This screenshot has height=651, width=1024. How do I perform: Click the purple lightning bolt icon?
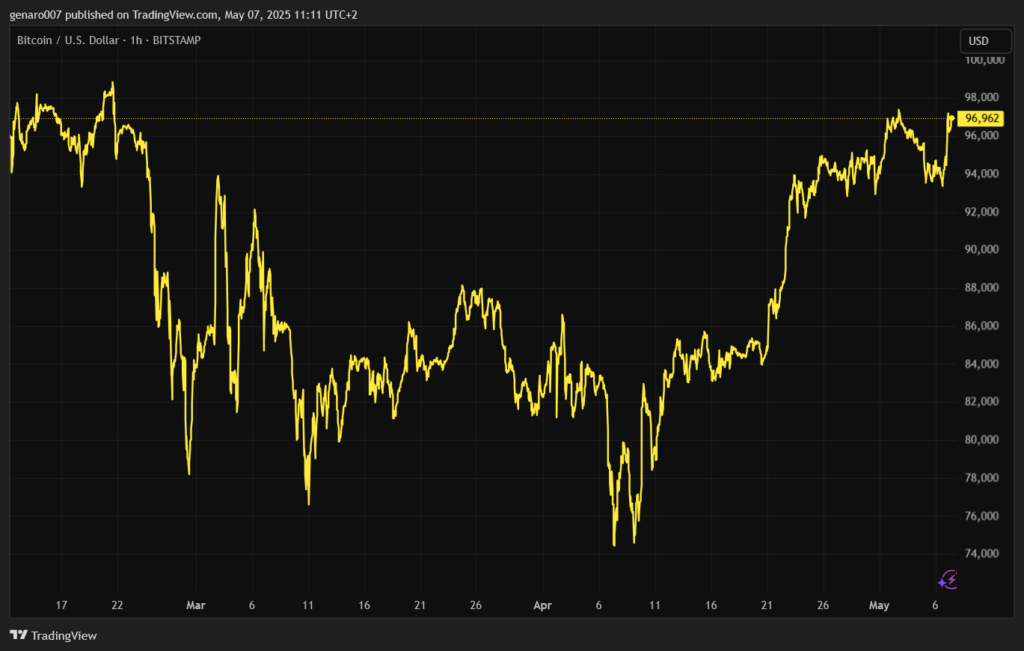tap(948, 579)
